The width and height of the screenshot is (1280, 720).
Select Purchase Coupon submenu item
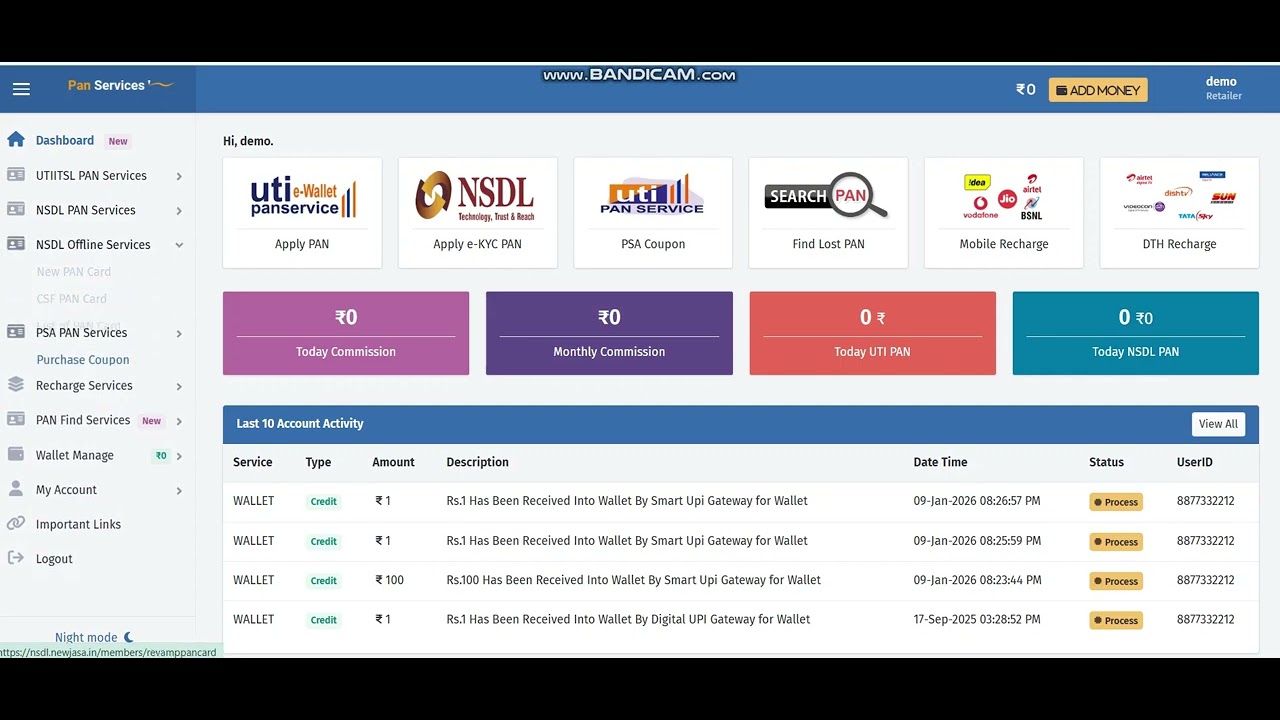83,359
